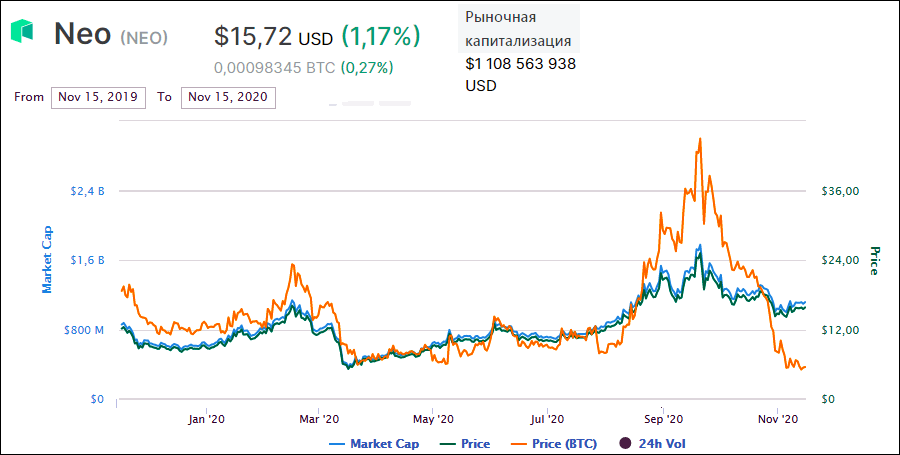Viewport: 900px width, 455px height.
Task: Click the $15,72 USD price value
Action: tap(273, 37)
